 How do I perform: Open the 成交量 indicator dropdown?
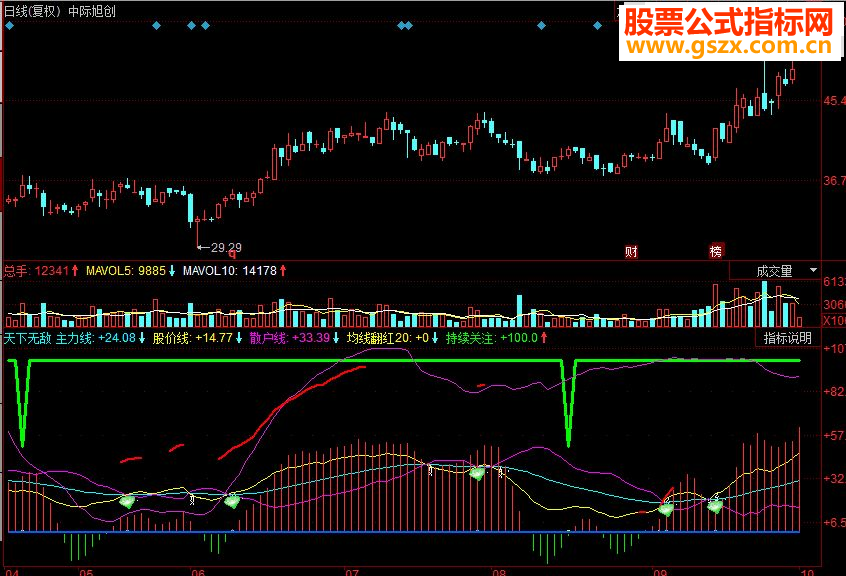point(774,271)
